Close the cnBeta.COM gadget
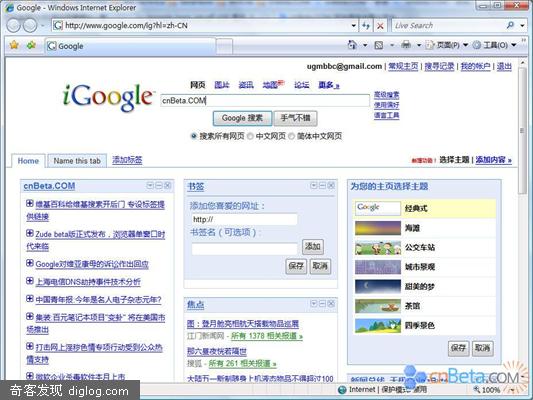The width and height of the screenshot is (533, 400). point(168,185)
